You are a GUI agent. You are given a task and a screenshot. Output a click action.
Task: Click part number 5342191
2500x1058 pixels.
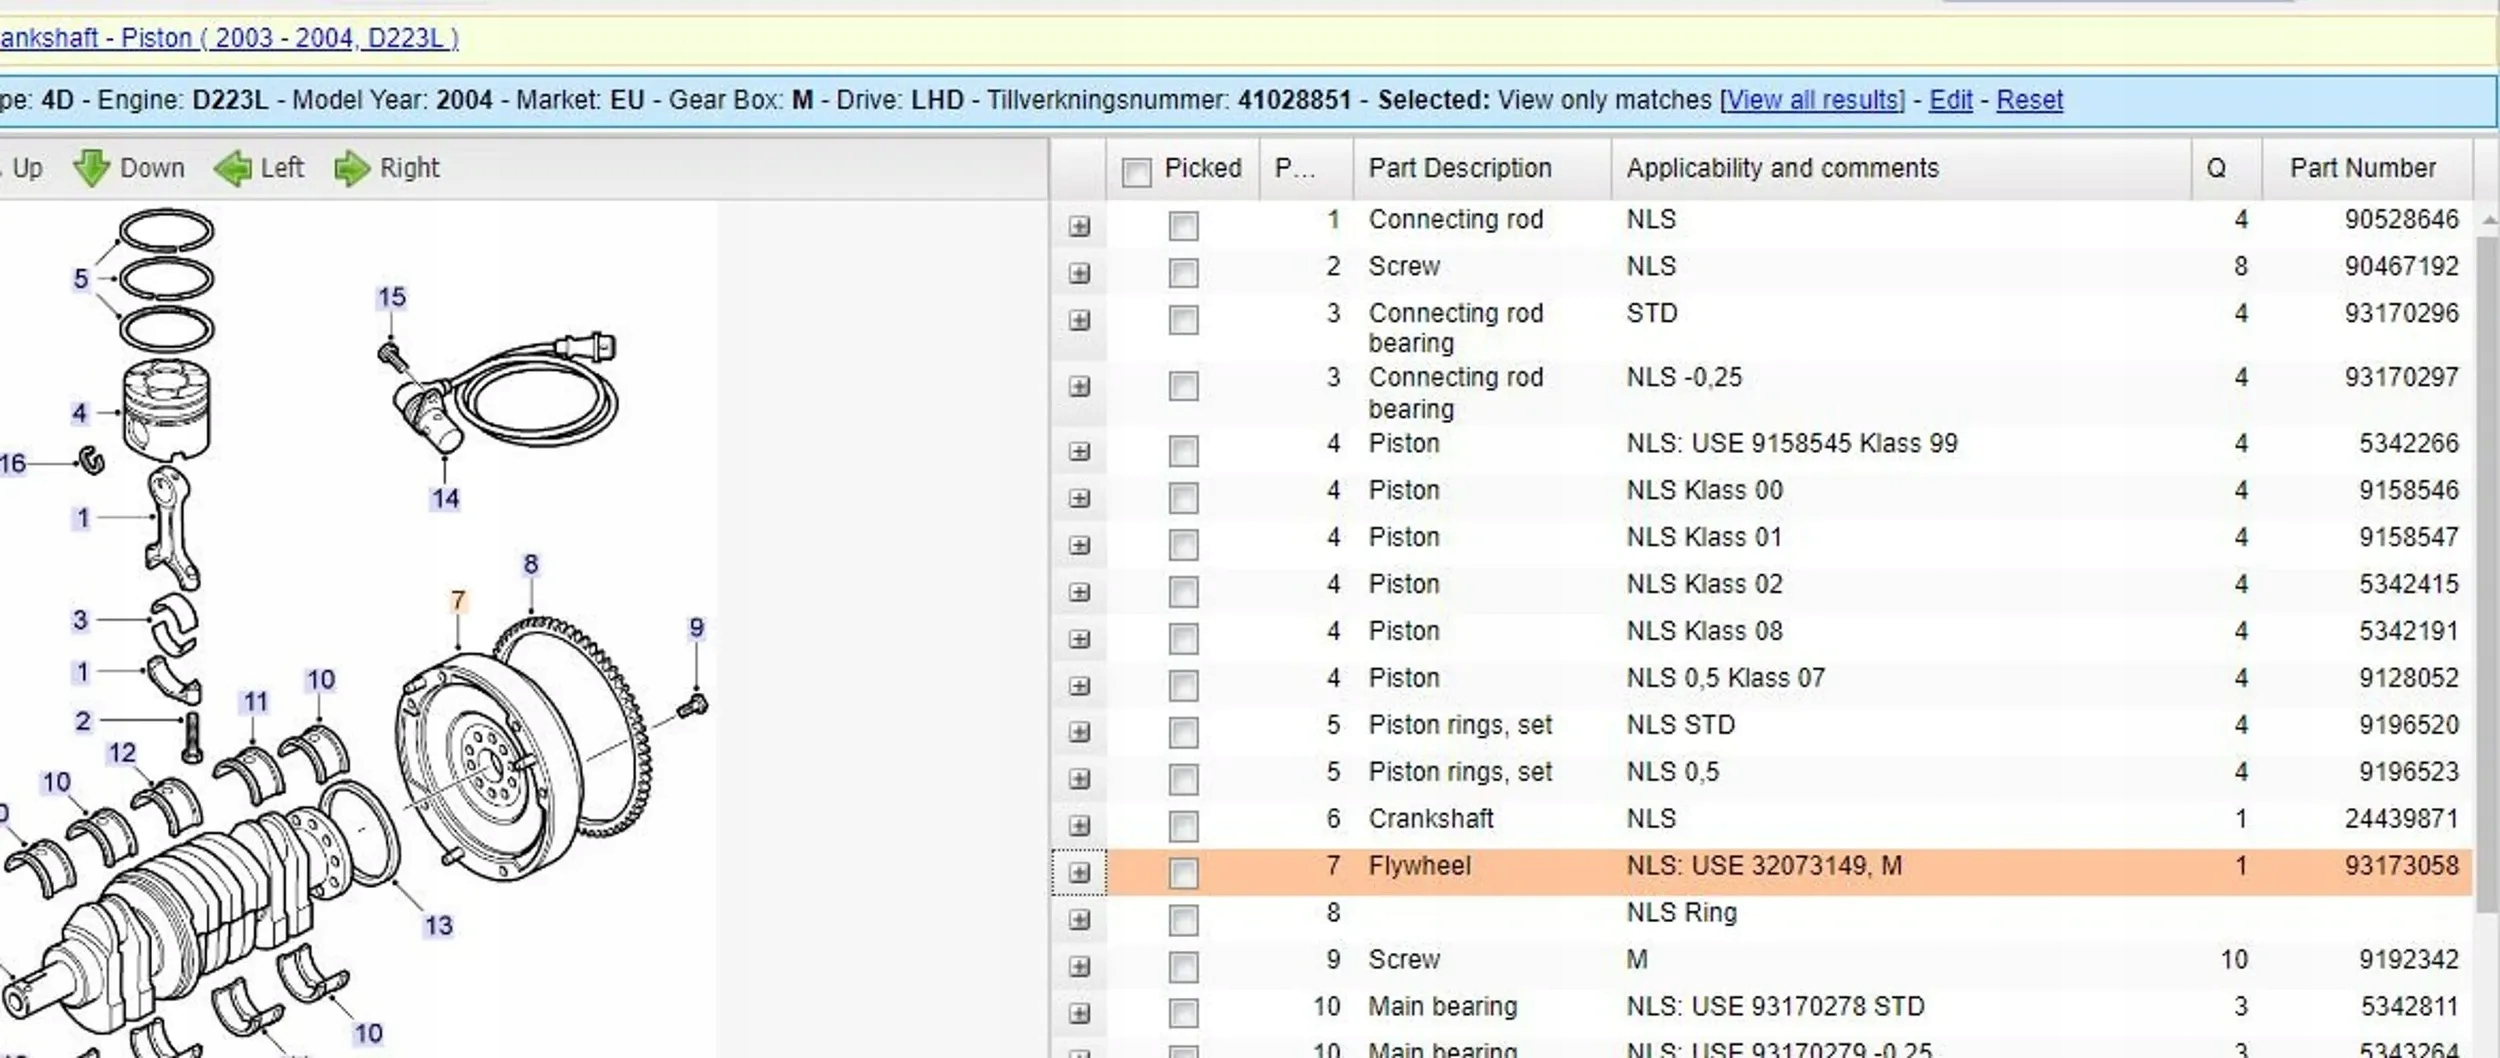point(2408,631)
